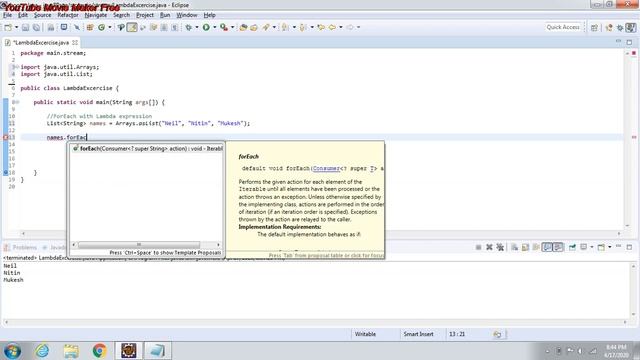
Task: Click the Terminate console icon
Action: point(478,247)
